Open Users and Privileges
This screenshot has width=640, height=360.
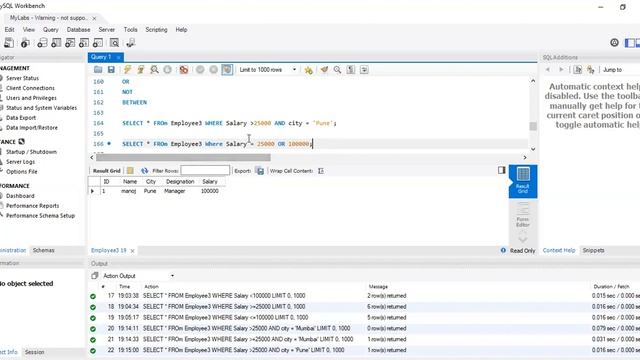tap(31, 98)
